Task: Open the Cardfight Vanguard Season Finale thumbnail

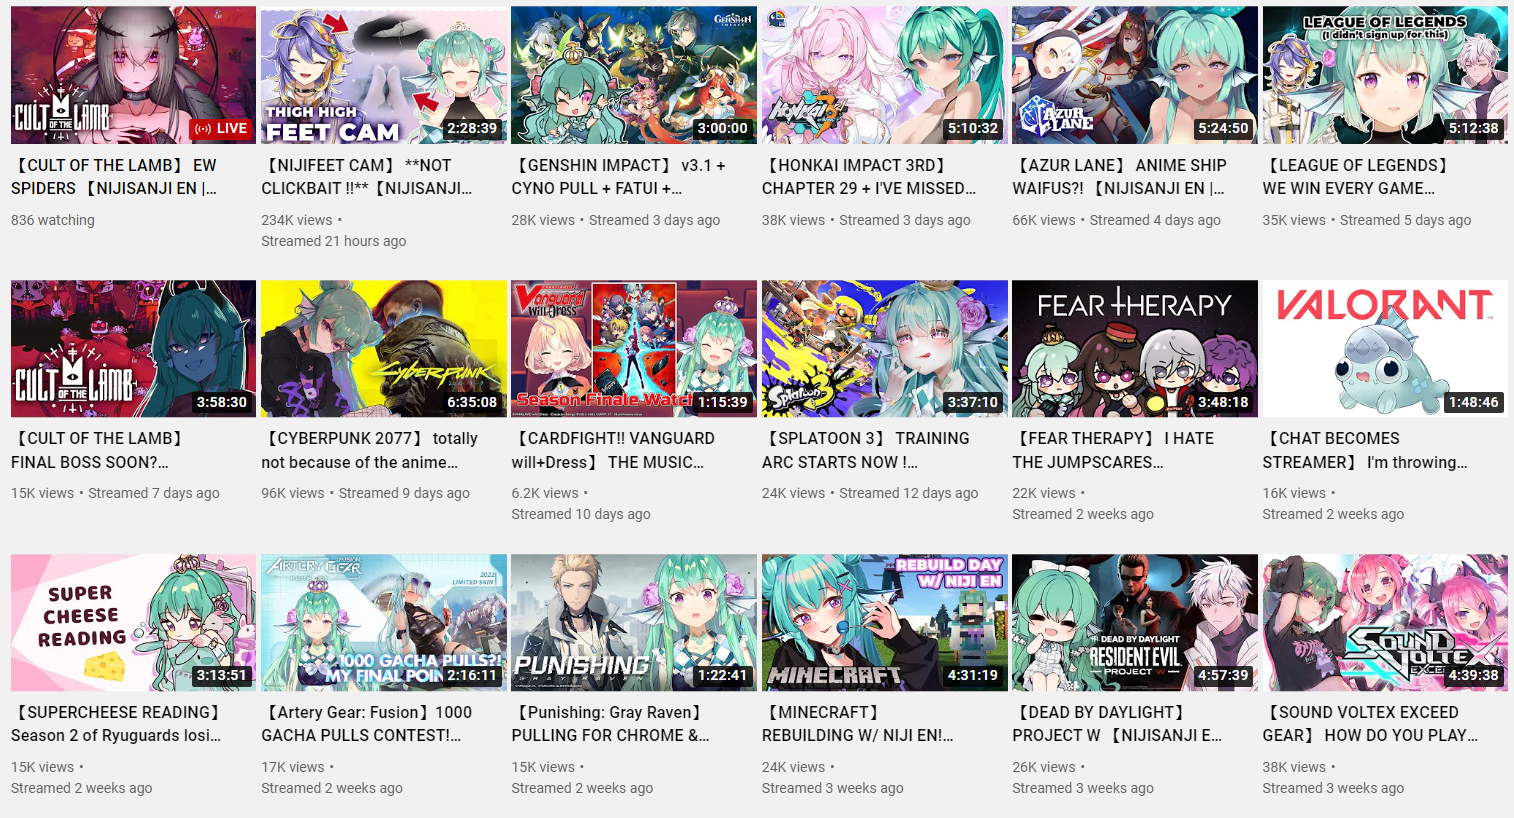Action: pyautogui.click(x=634, y=348)
